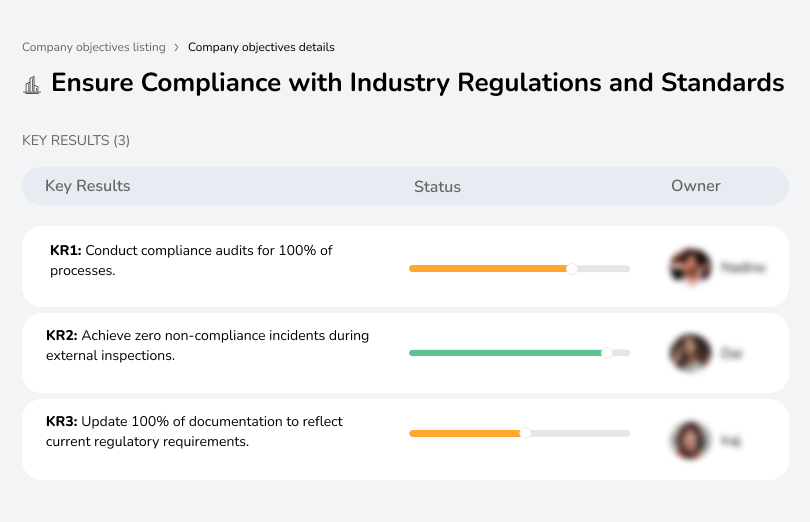Click the breadcrumb chevron separator
The height and width of the screenshot is (522, 810).
[x=177, y=48]
